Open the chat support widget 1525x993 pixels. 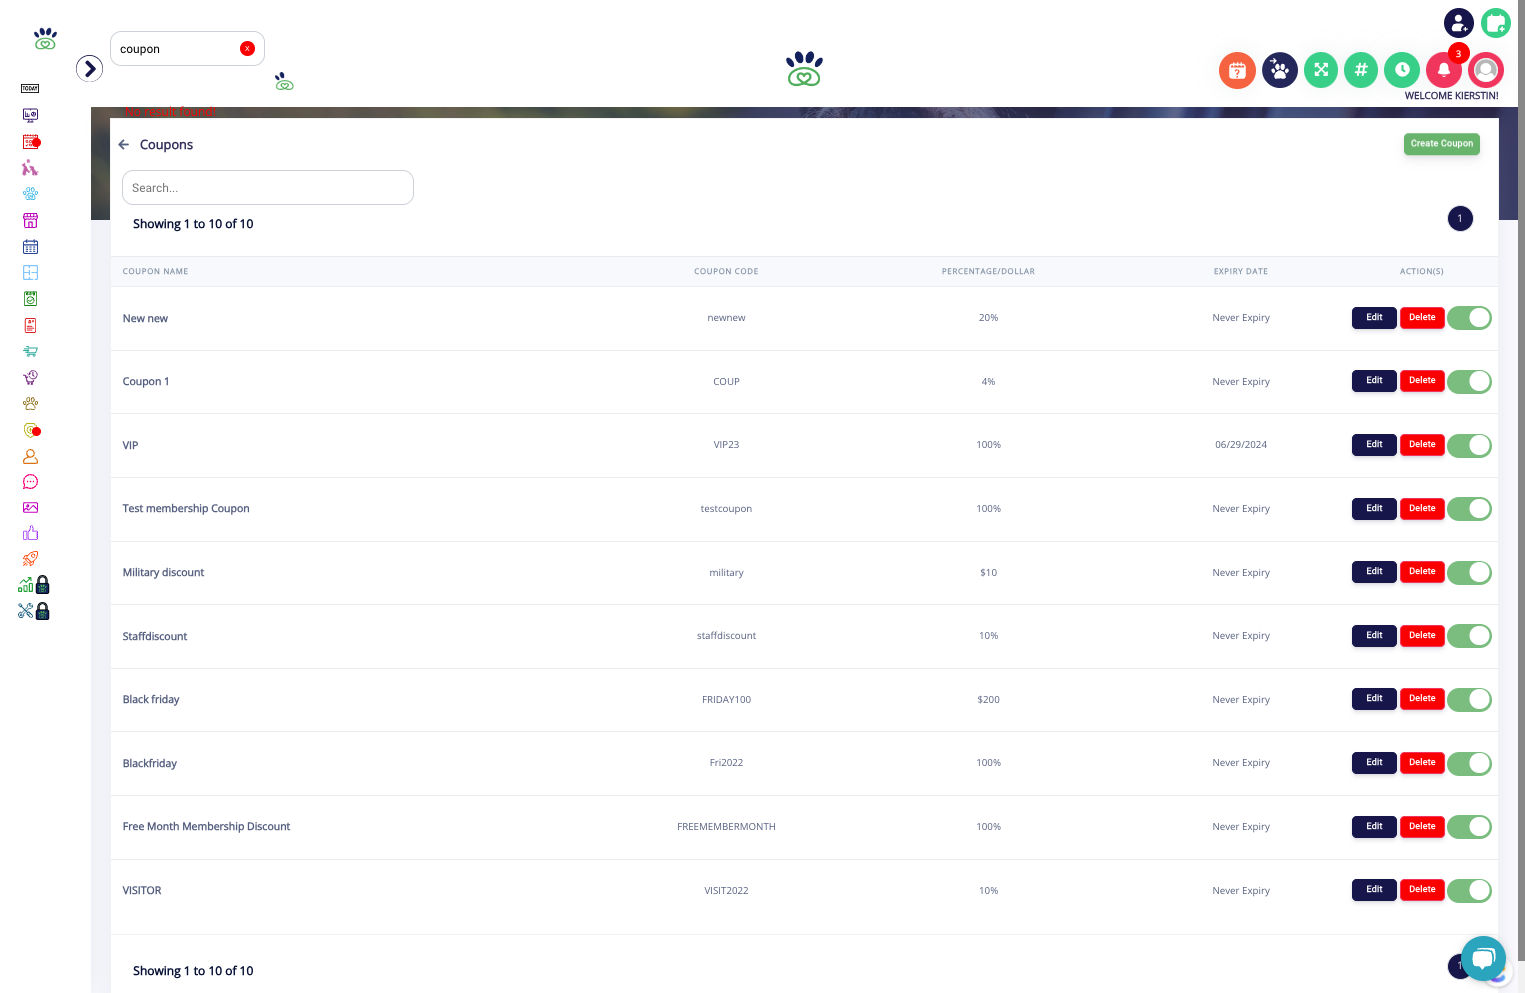point(1483,959)
